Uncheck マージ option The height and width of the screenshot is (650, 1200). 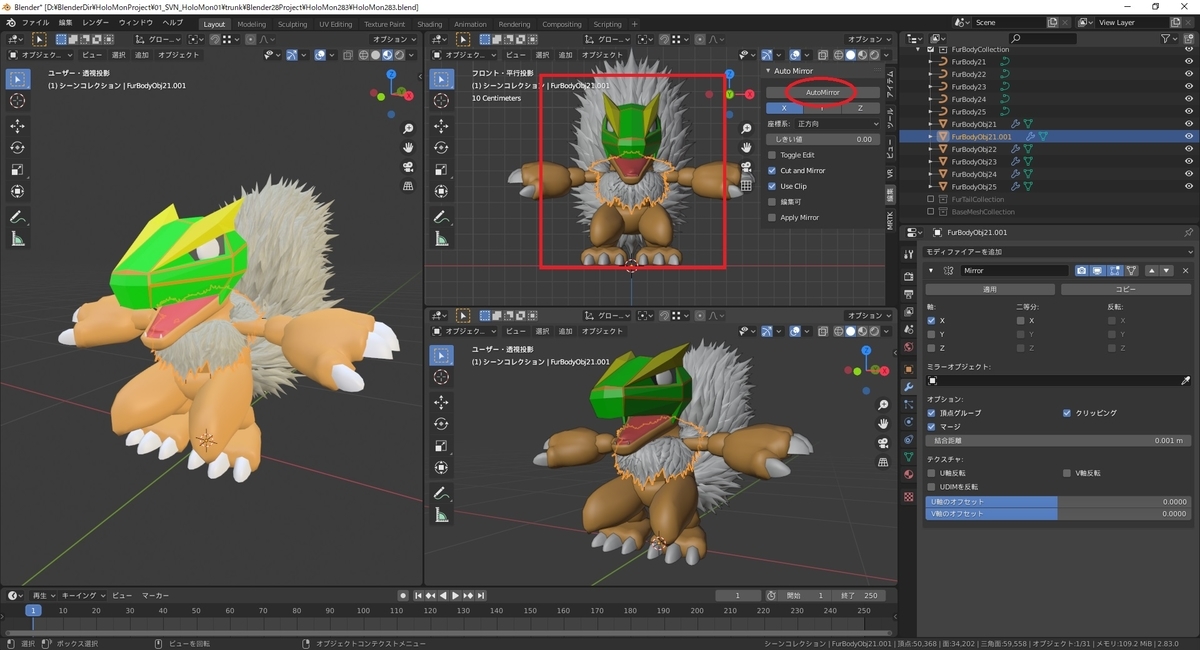[x=932, y=426]
